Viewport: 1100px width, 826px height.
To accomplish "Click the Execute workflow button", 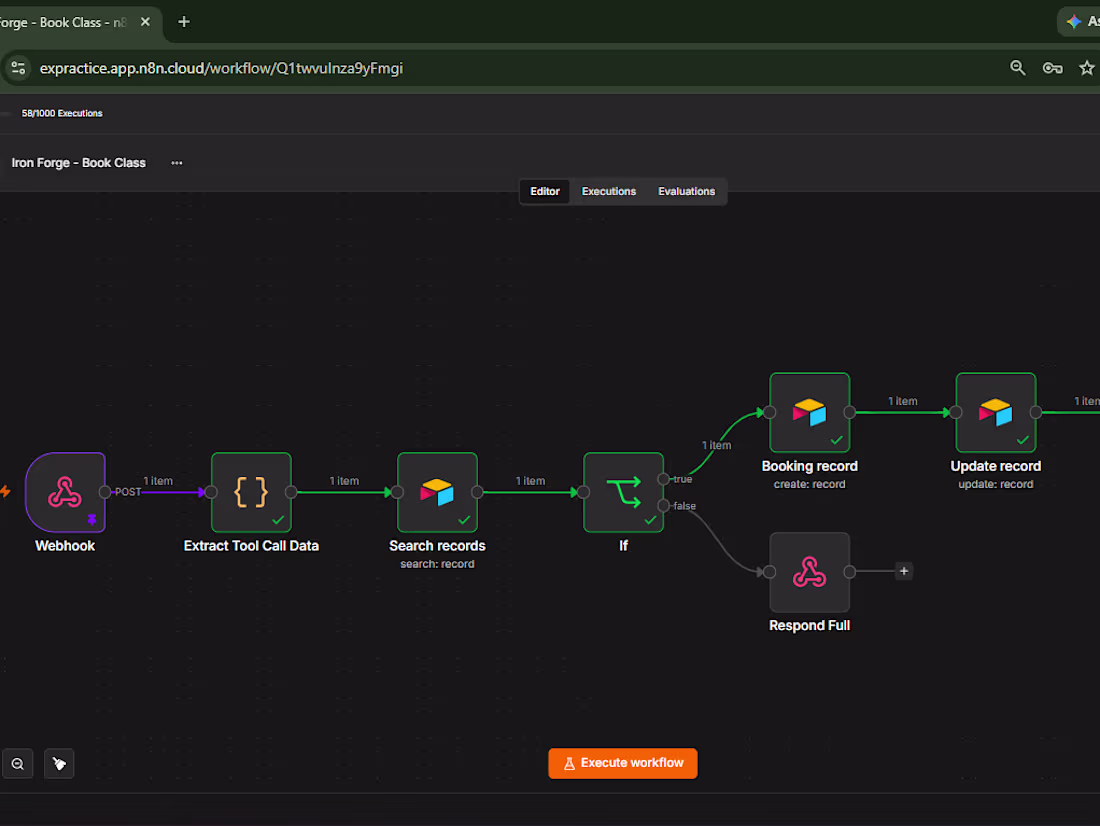I will [x=622, y=763].
